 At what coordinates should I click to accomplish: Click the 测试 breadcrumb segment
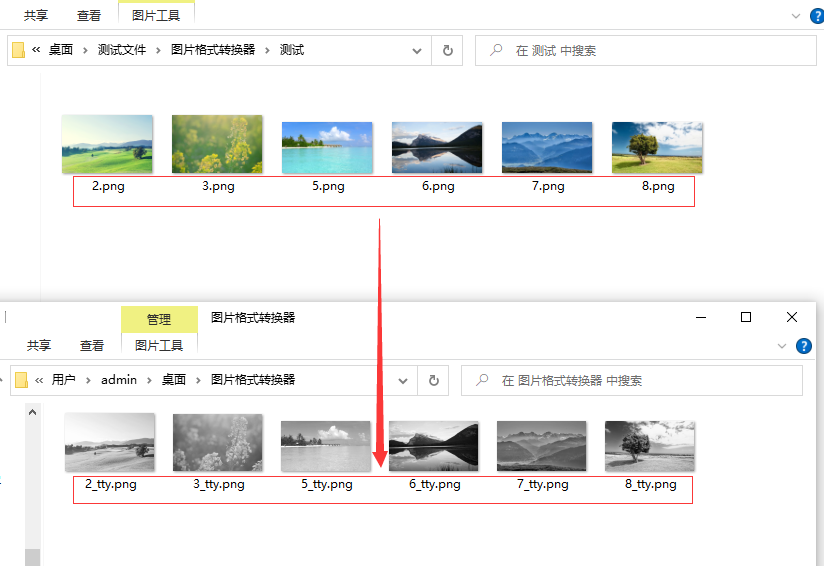click(x=292, y=50)
